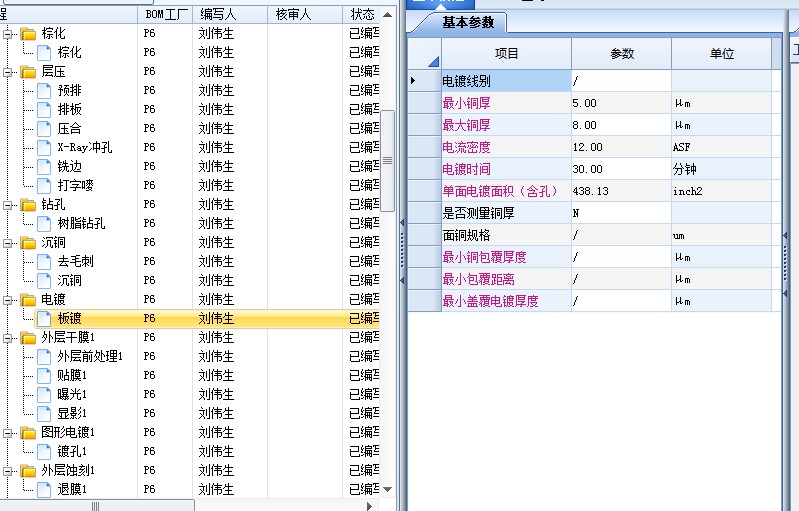Click the document icon beside 排板
The image size is (799, 511).
44,110
